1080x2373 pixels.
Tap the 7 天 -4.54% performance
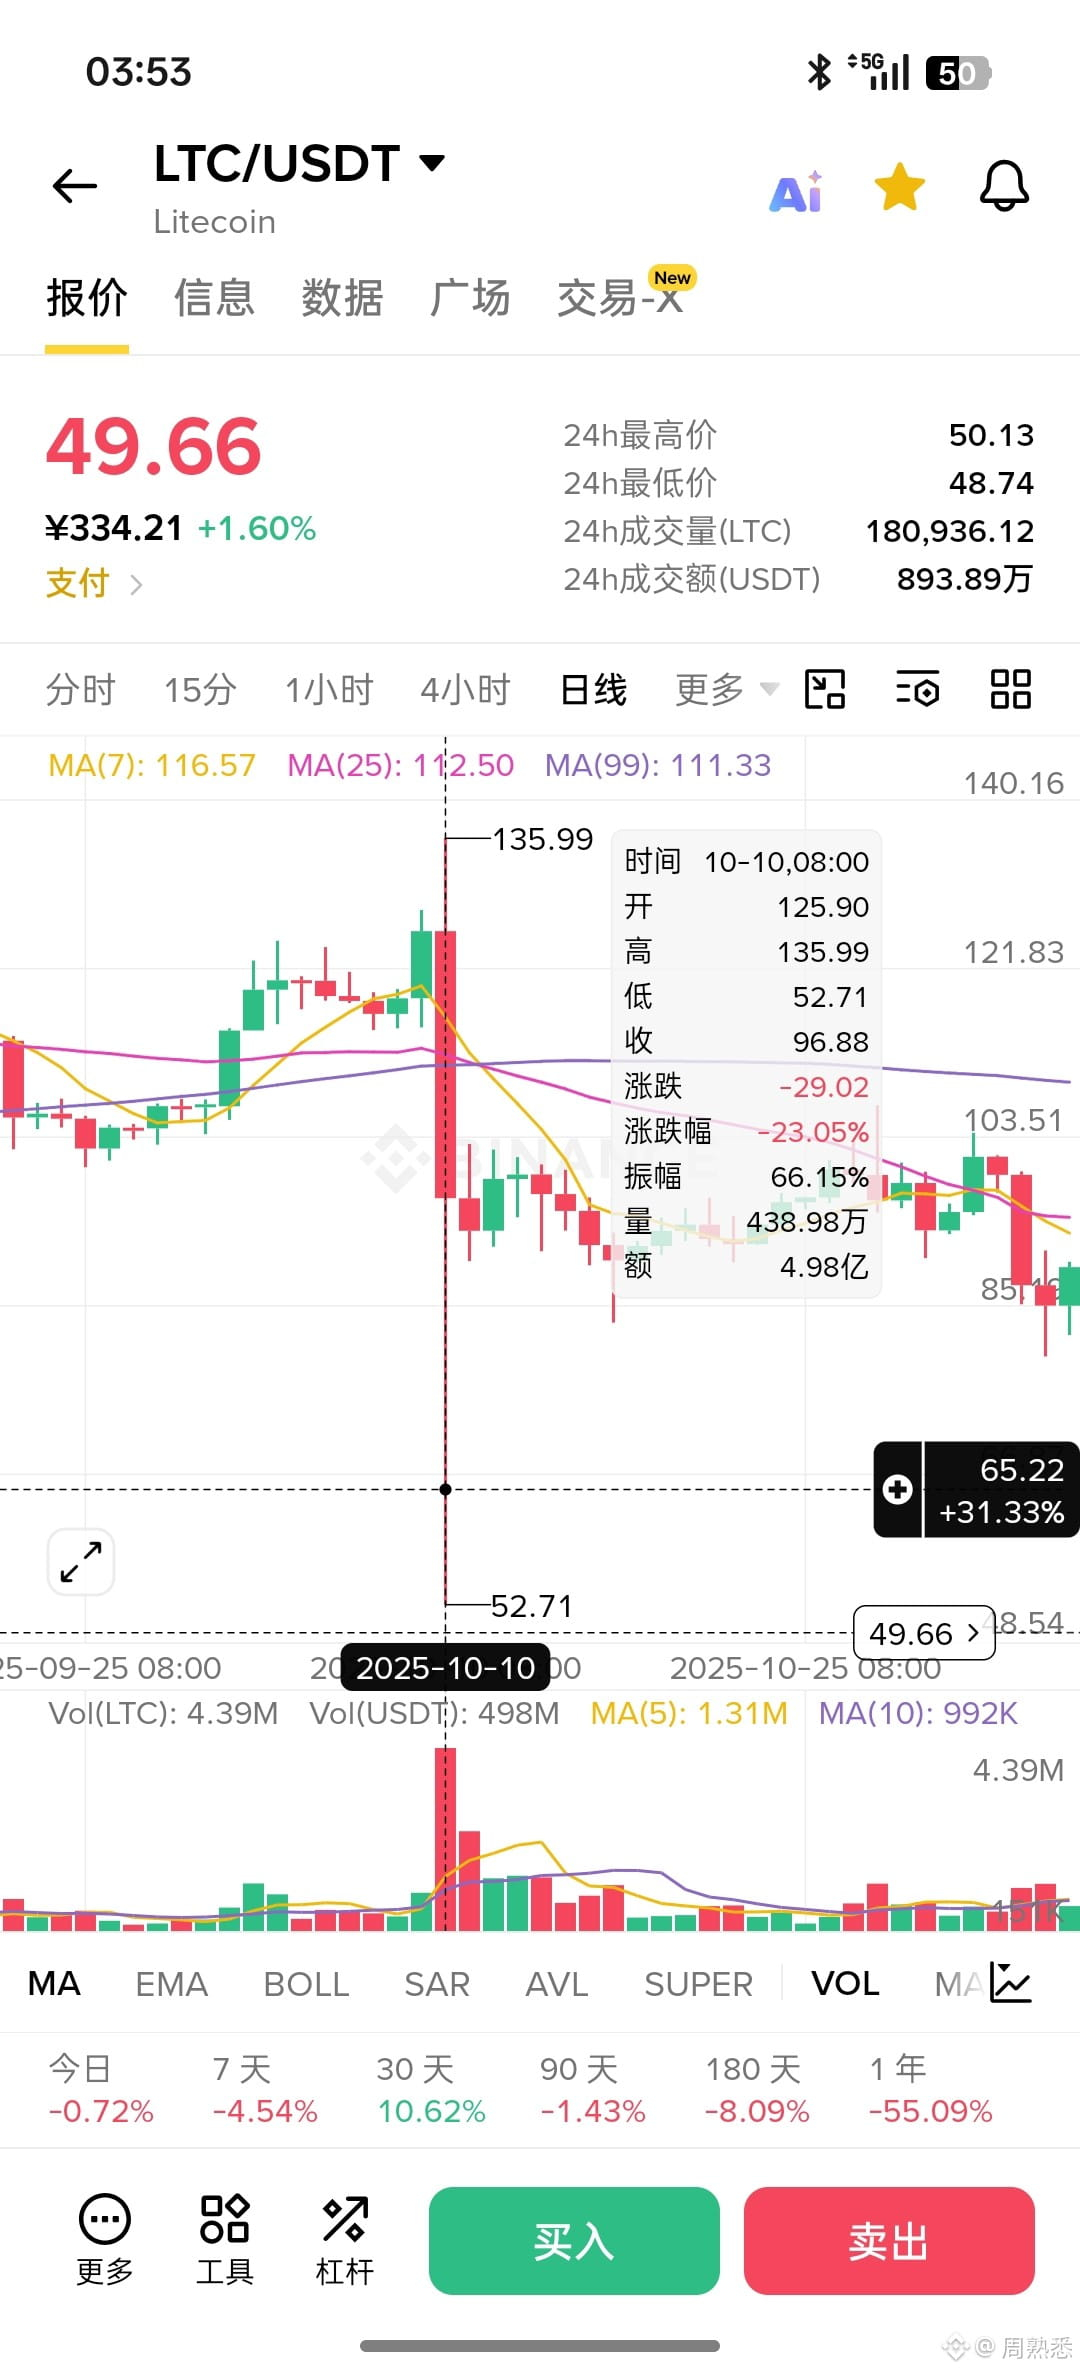[x=265, y=2089]
